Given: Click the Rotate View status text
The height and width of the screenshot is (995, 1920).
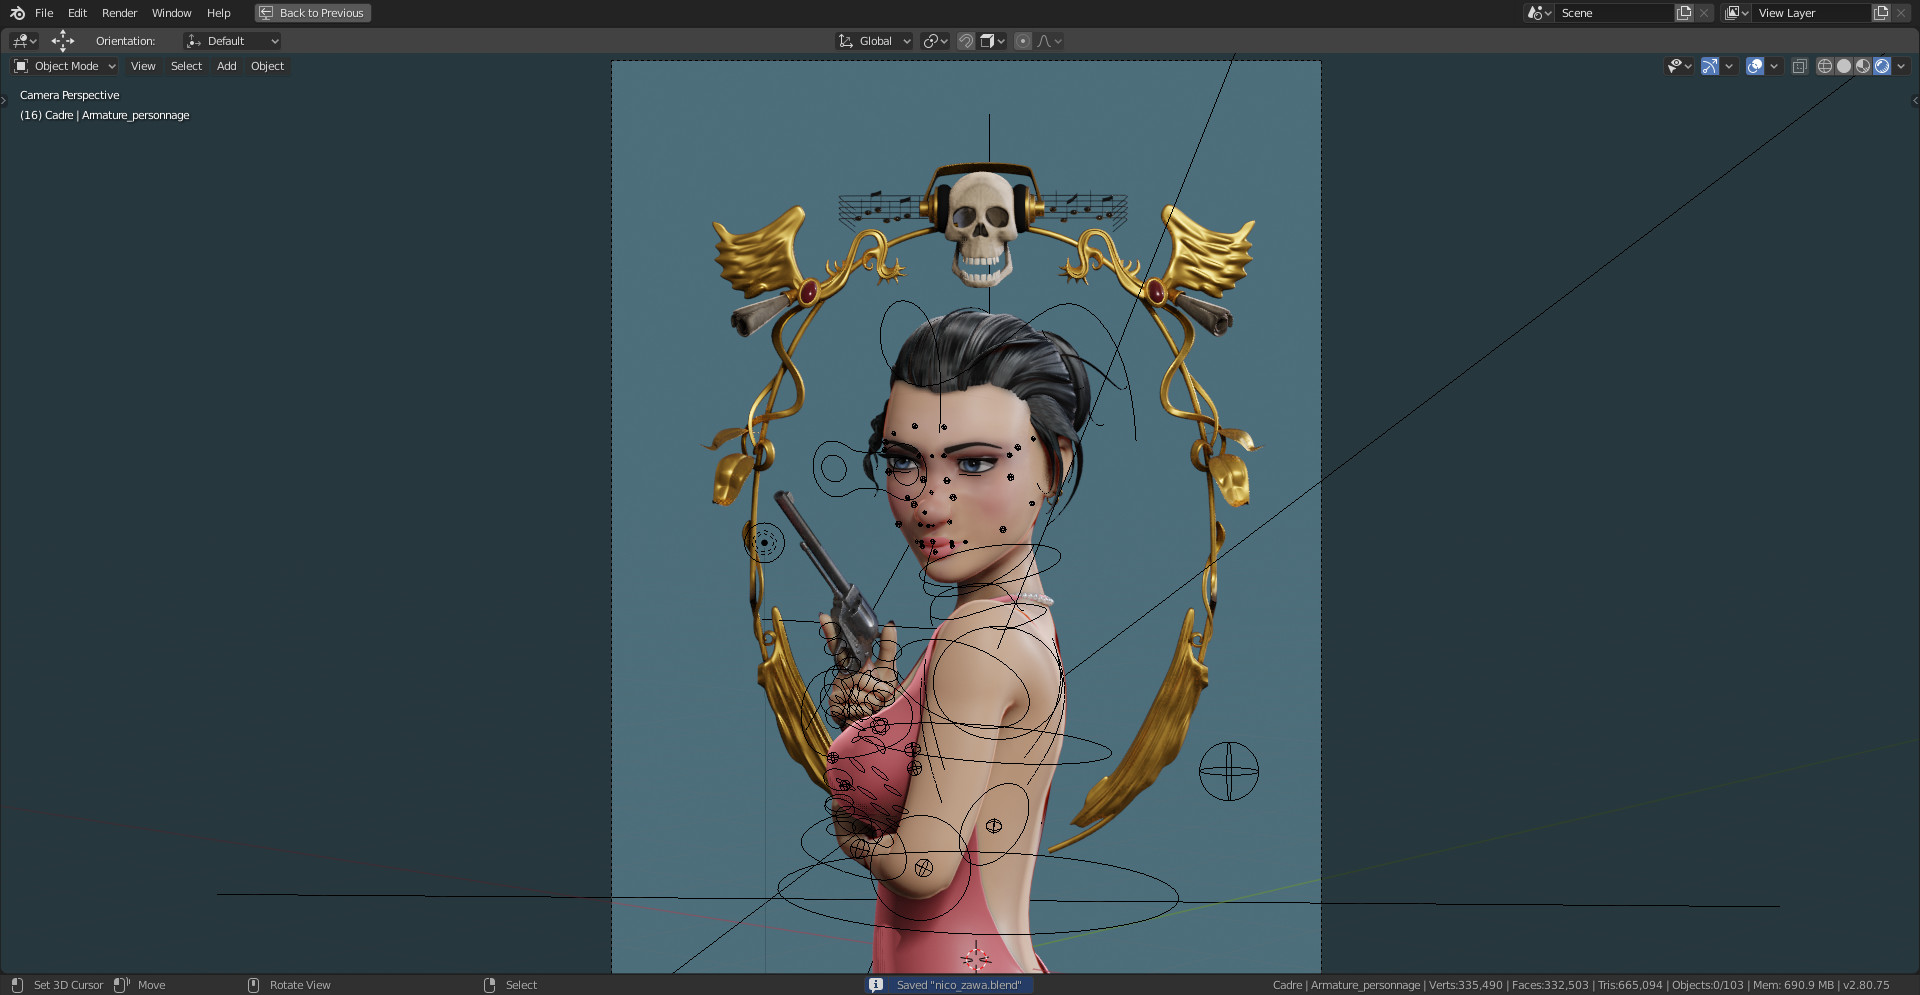Looking at the screenshot, I should click(x=300, y=985).
